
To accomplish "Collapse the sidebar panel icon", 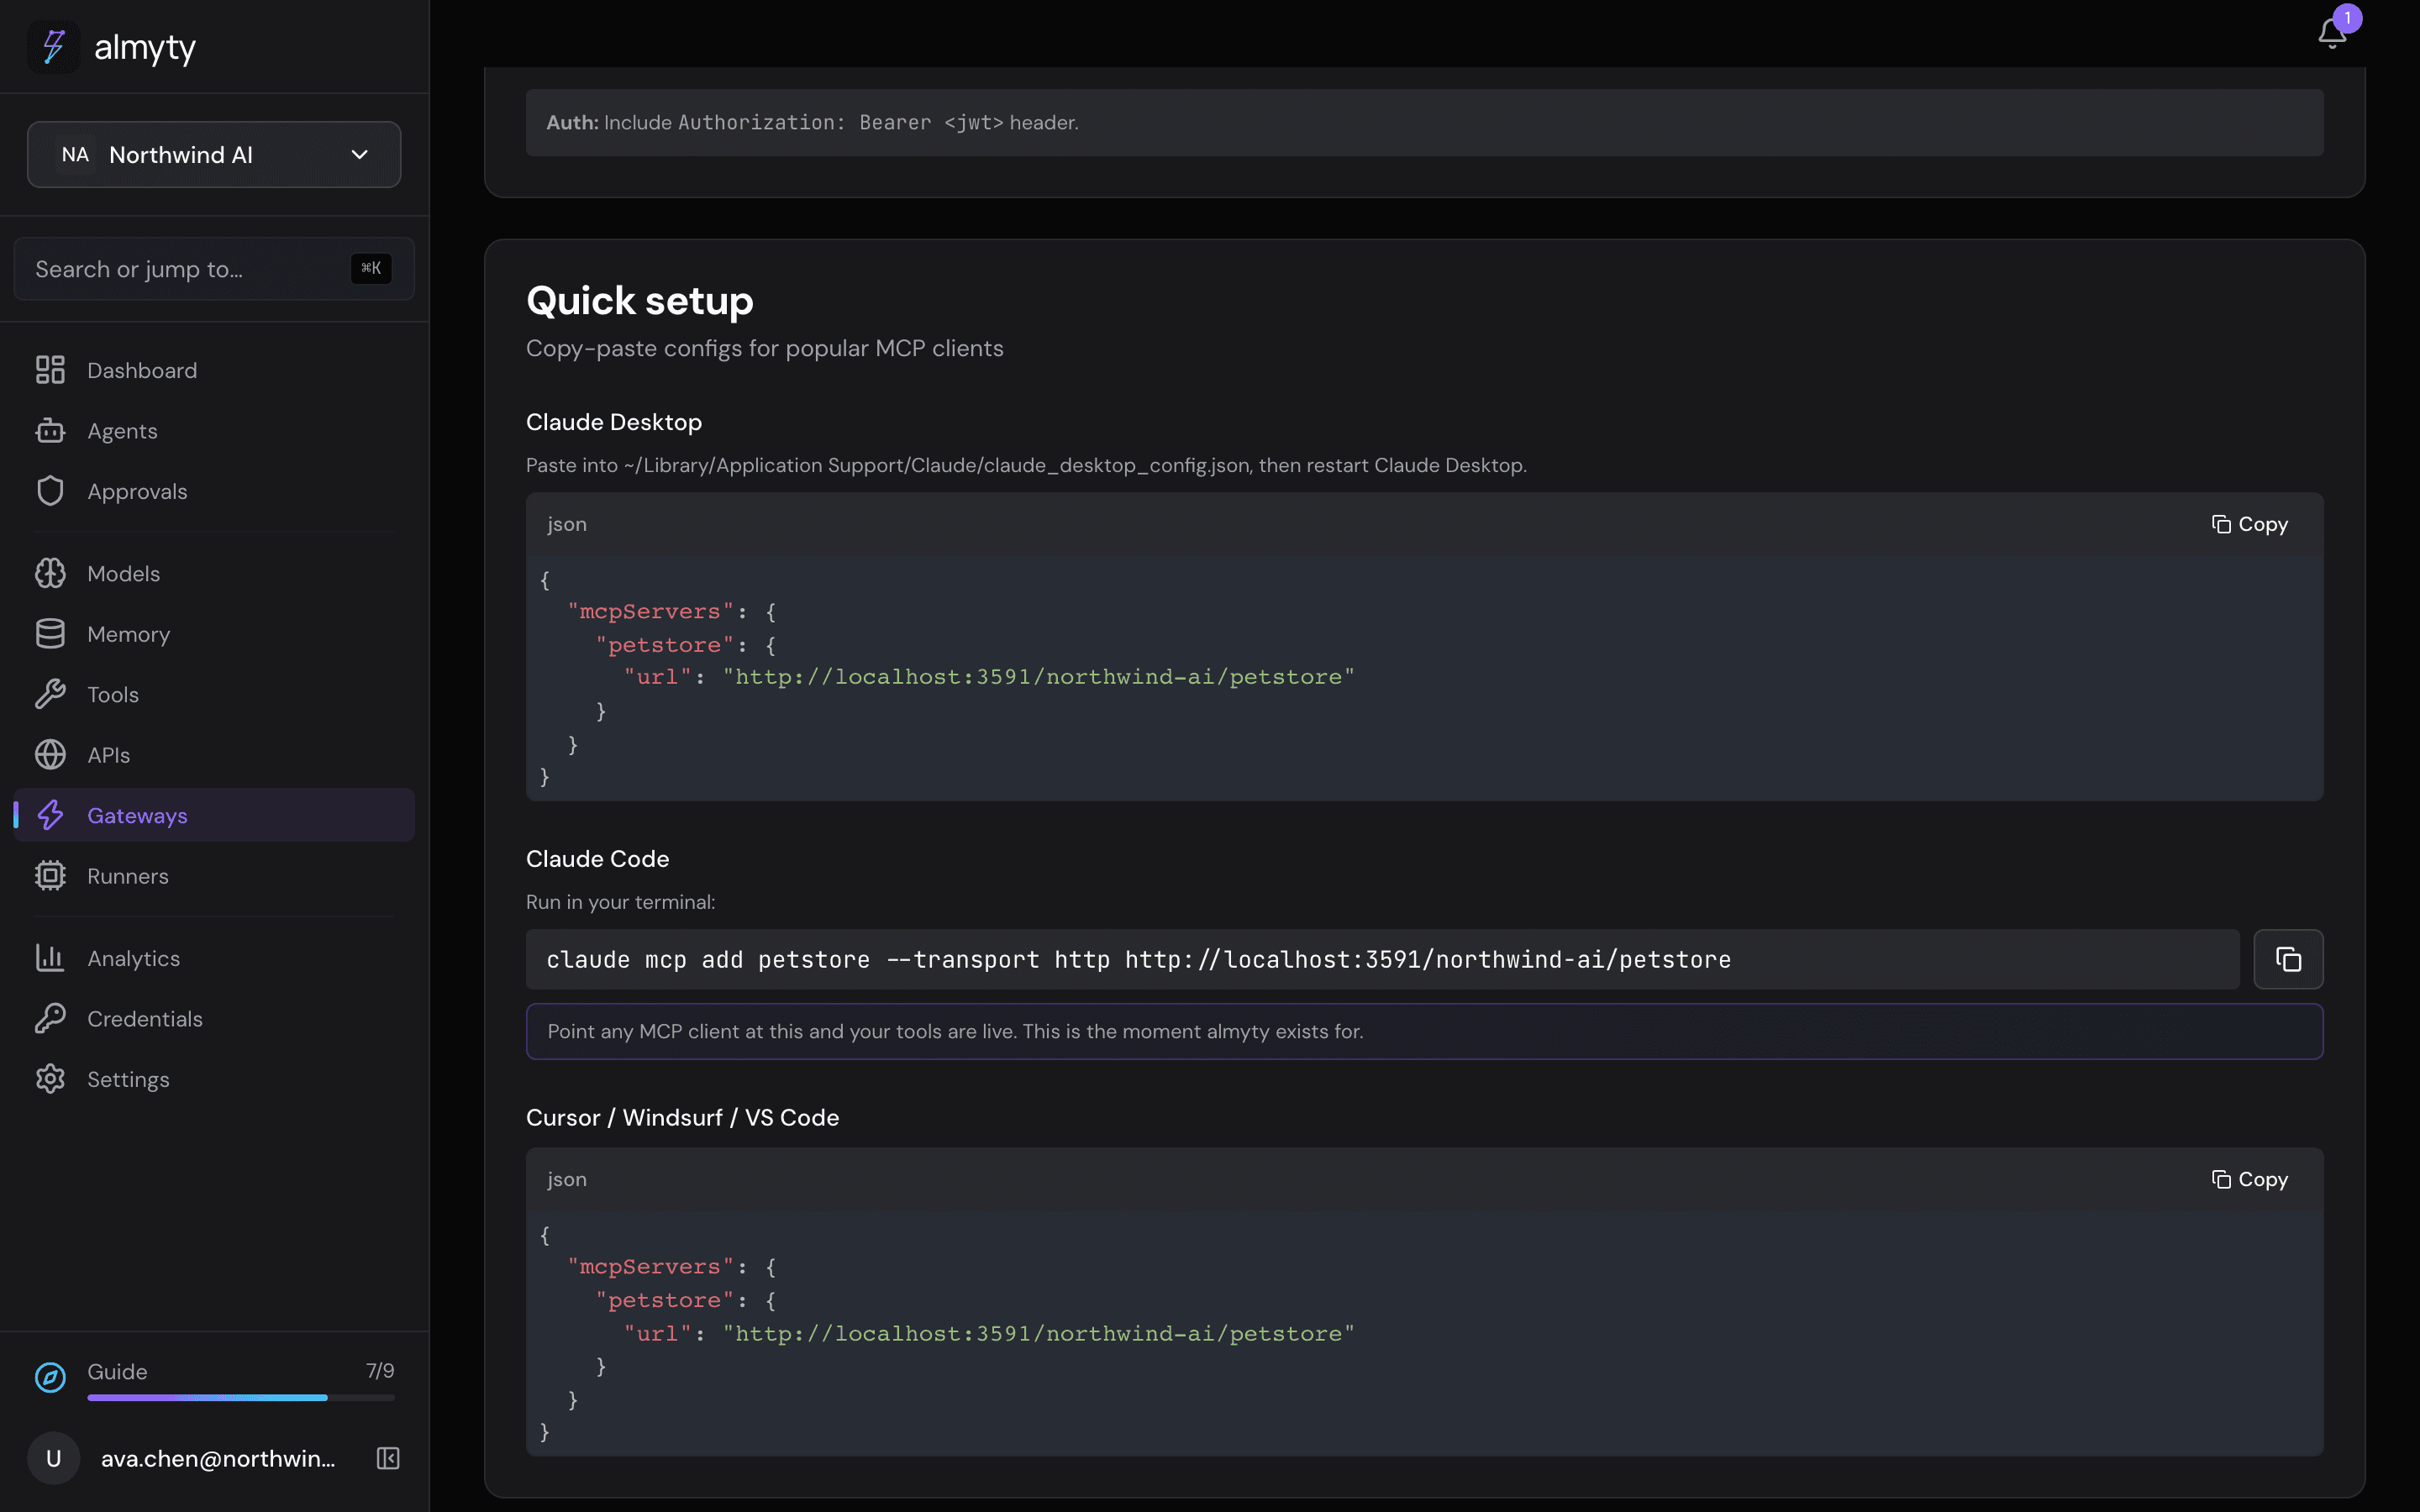I will [388, 1458].
